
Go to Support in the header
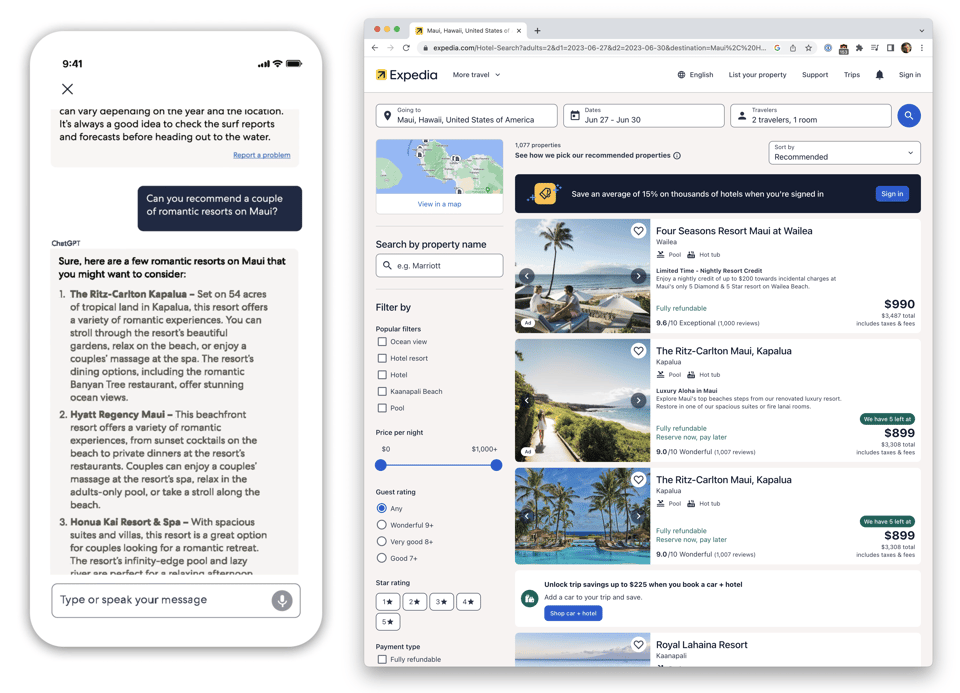814,75
